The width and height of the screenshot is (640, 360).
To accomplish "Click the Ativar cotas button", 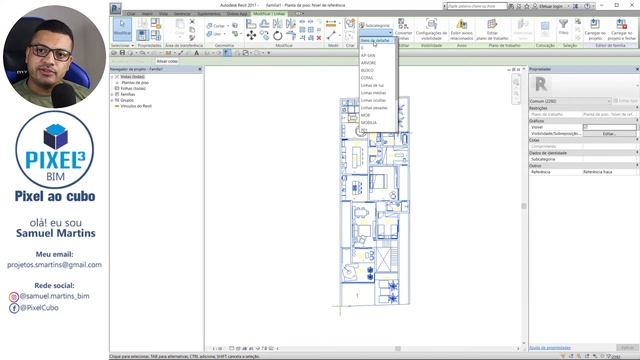I will tap(167, 61).
